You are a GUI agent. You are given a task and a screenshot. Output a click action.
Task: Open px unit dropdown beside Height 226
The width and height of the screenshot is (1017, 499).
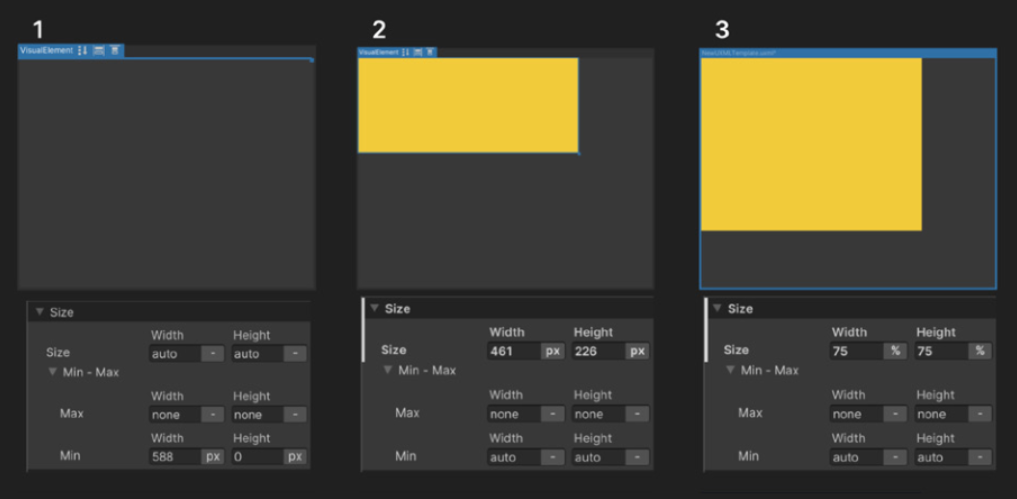[637, 351]
